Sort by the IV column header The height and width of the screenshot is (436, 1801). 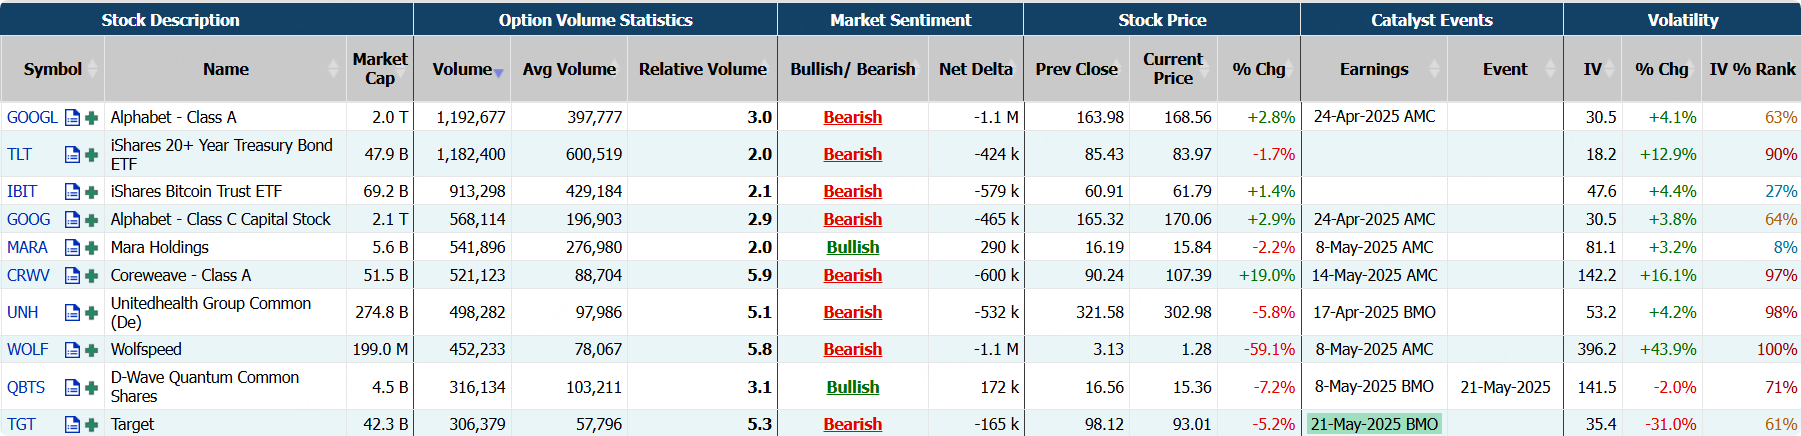(1593, 69)
